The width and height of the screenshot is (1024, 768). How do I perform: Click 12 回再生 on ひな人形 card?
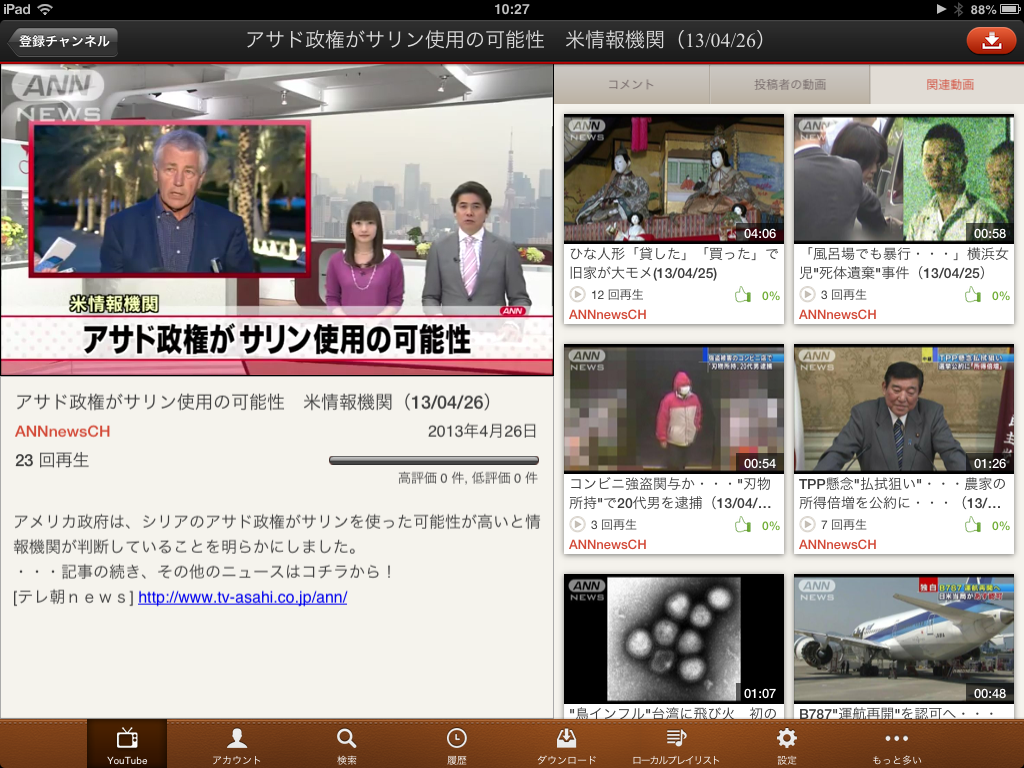click(617, 295)
